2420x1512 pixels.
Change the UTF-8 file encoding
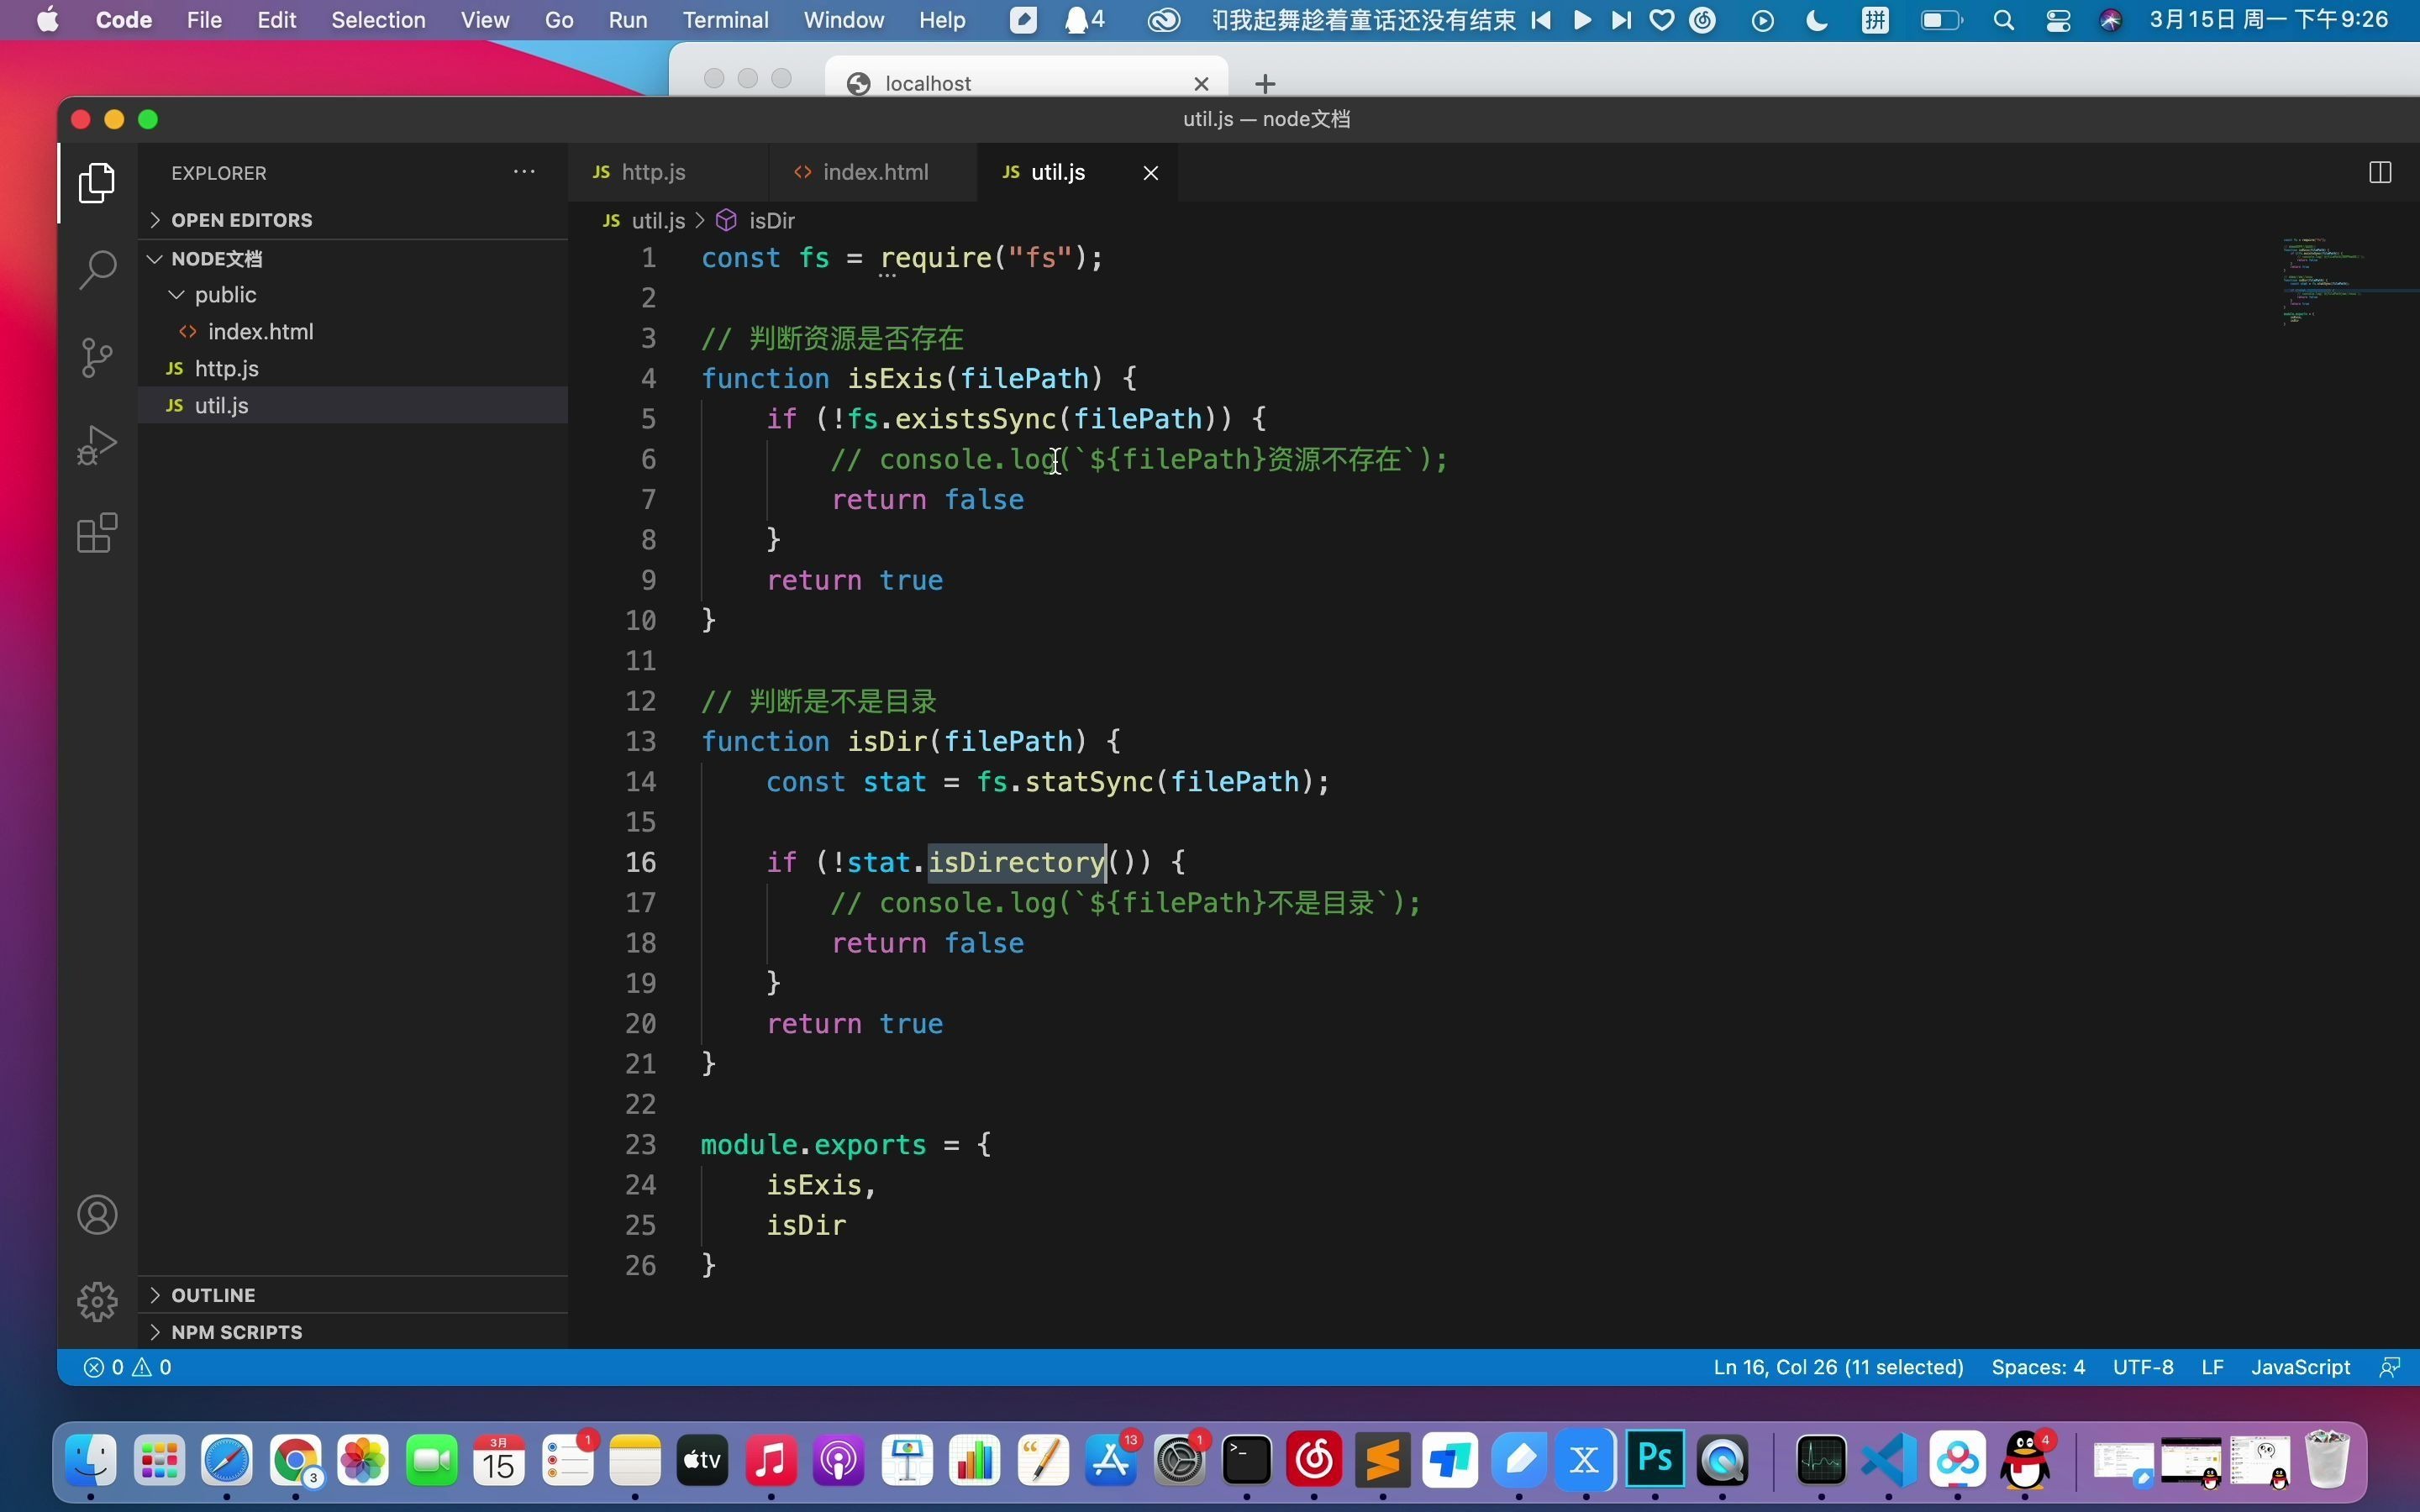click(2143, 1367)
